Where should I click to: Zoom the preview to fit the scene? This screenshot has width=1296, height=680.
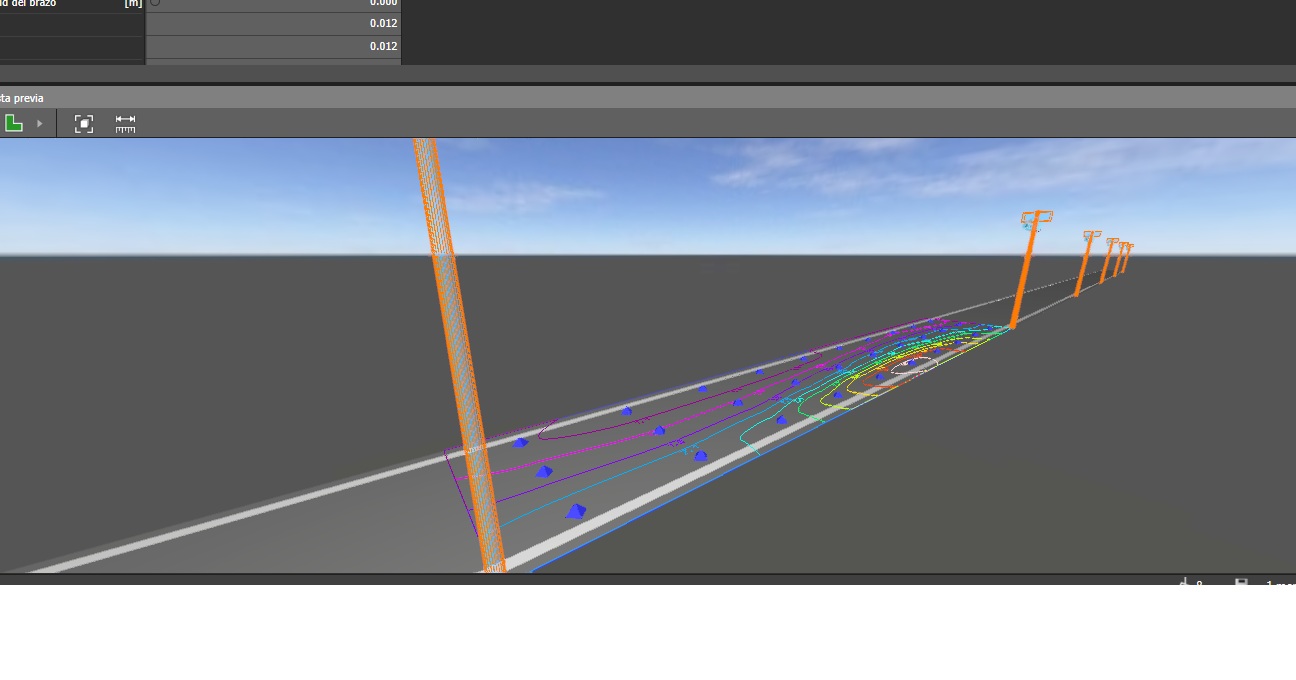[x=84, y=124]
